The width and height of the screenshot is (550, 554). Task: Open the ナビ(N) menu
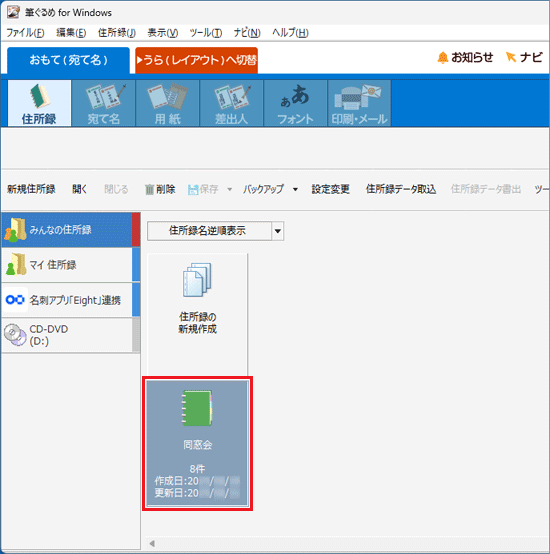click(x=247, y=33)
